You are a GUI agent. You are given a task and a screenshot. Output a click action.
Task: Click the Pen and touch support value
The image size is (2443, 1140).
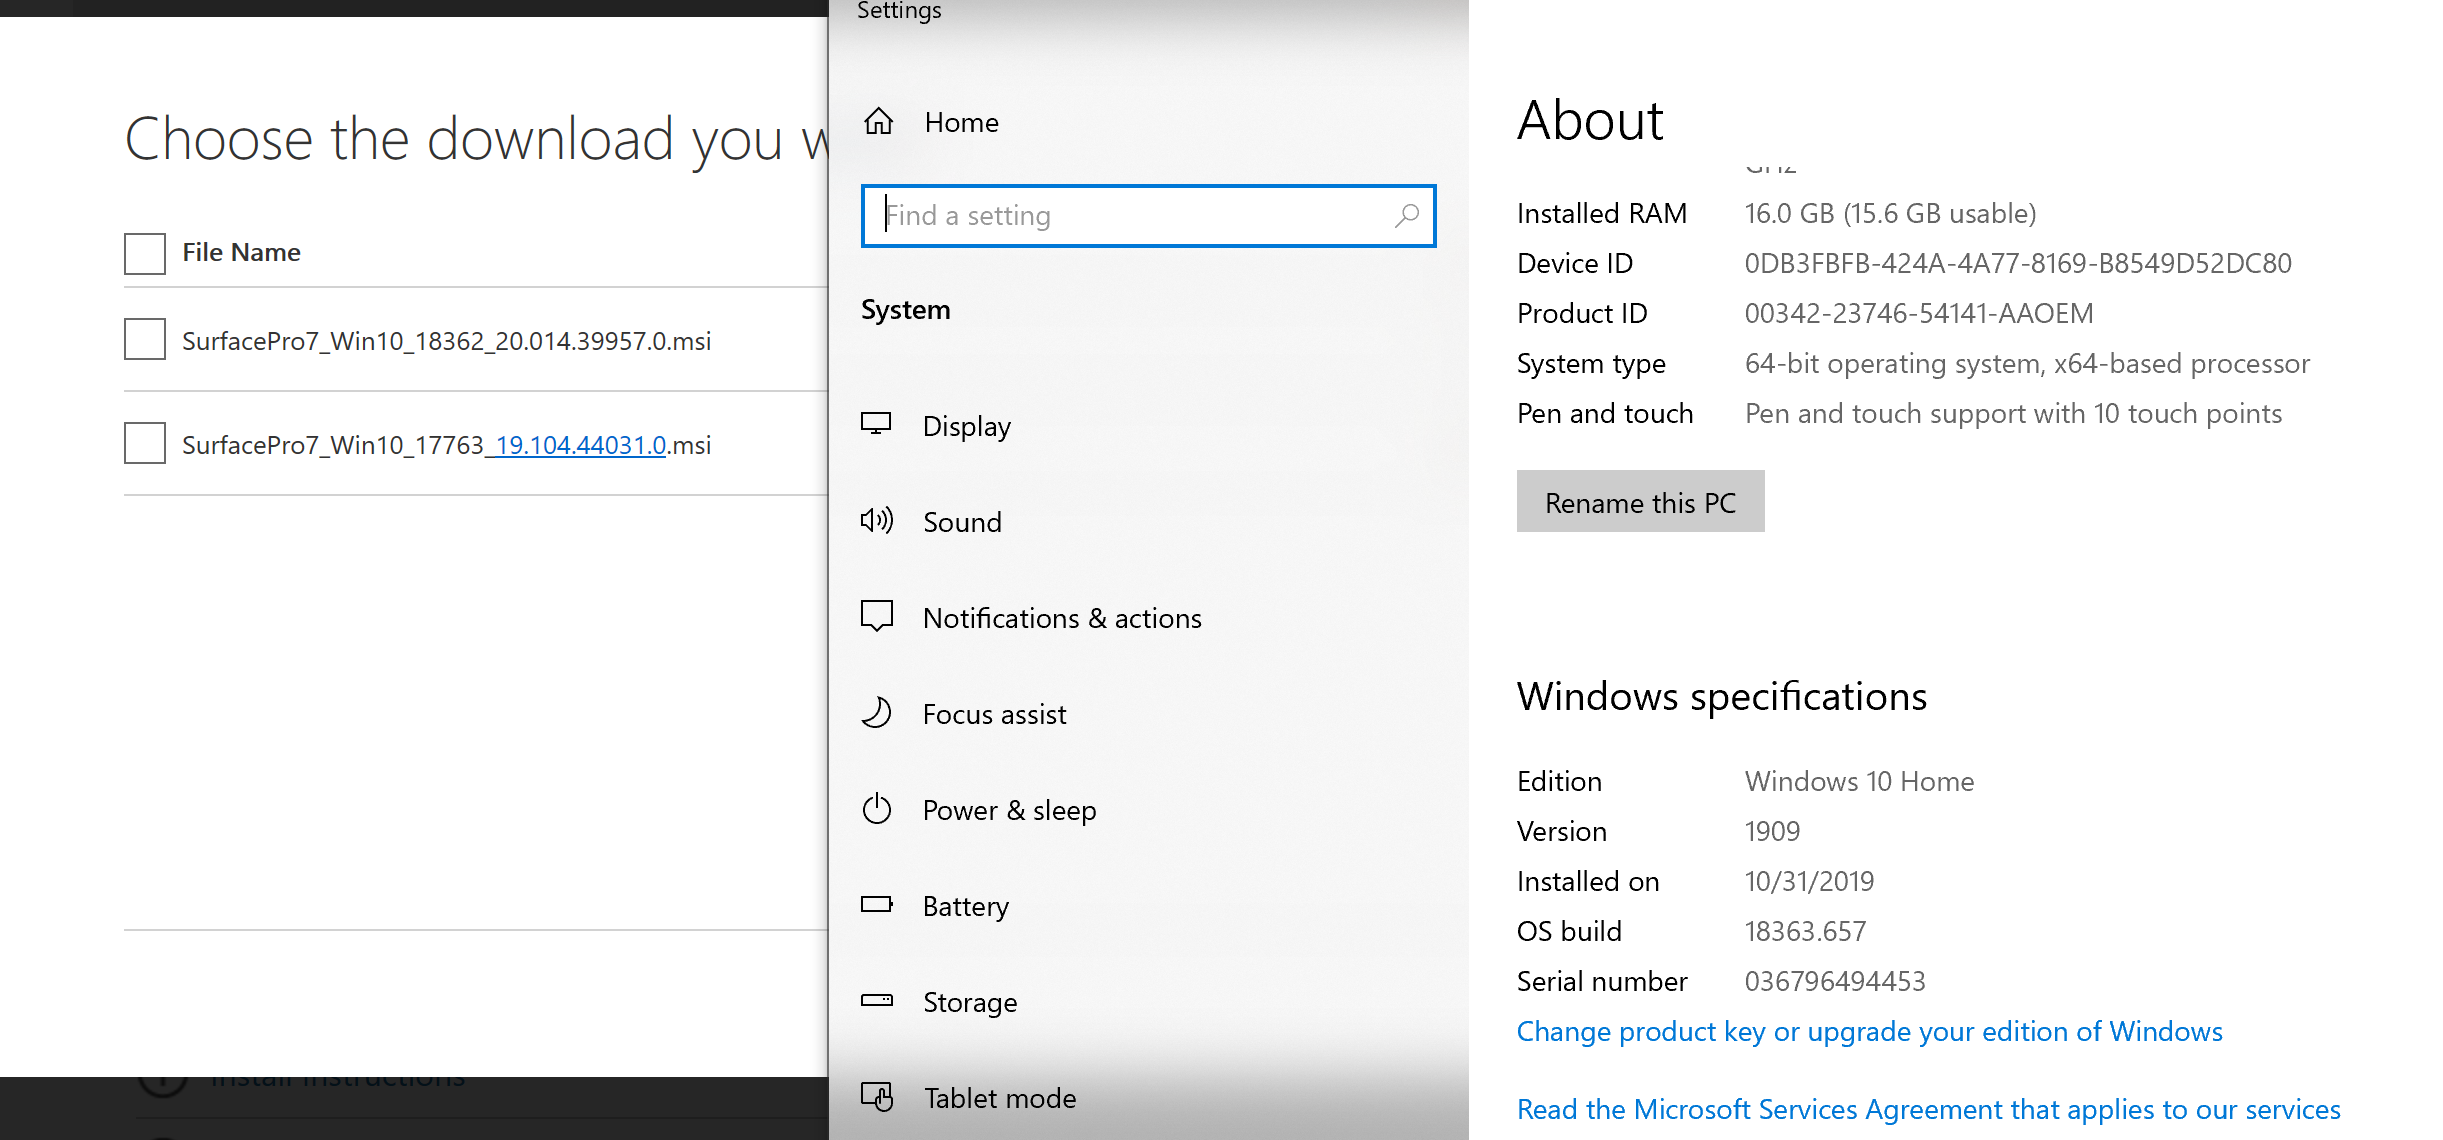2013,413
